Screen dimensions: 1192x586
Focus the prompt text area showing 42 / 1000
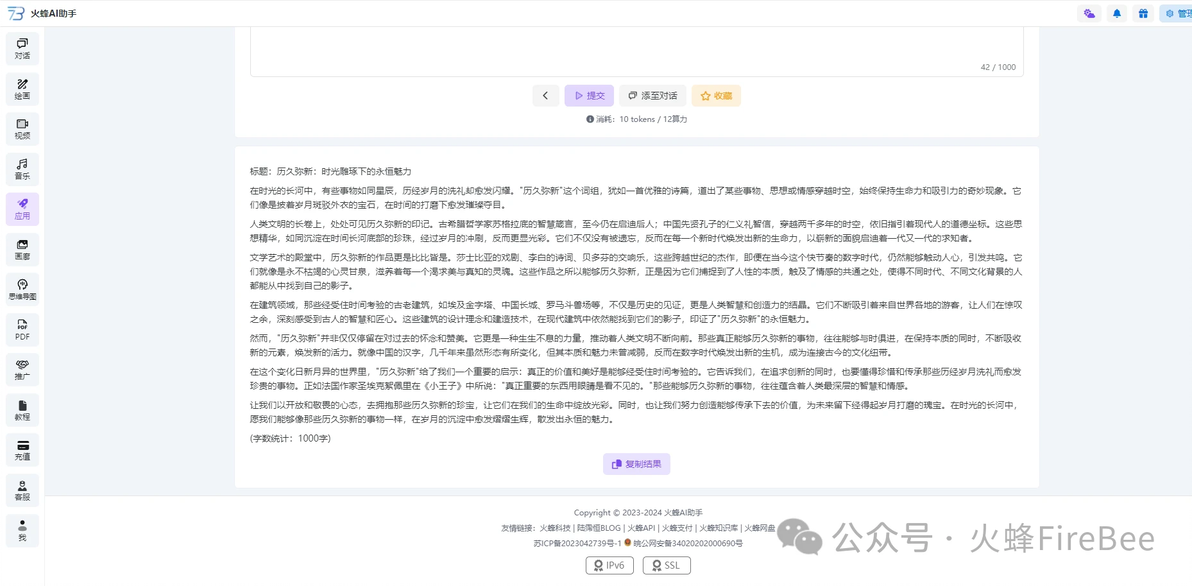(x=636, y=51)
